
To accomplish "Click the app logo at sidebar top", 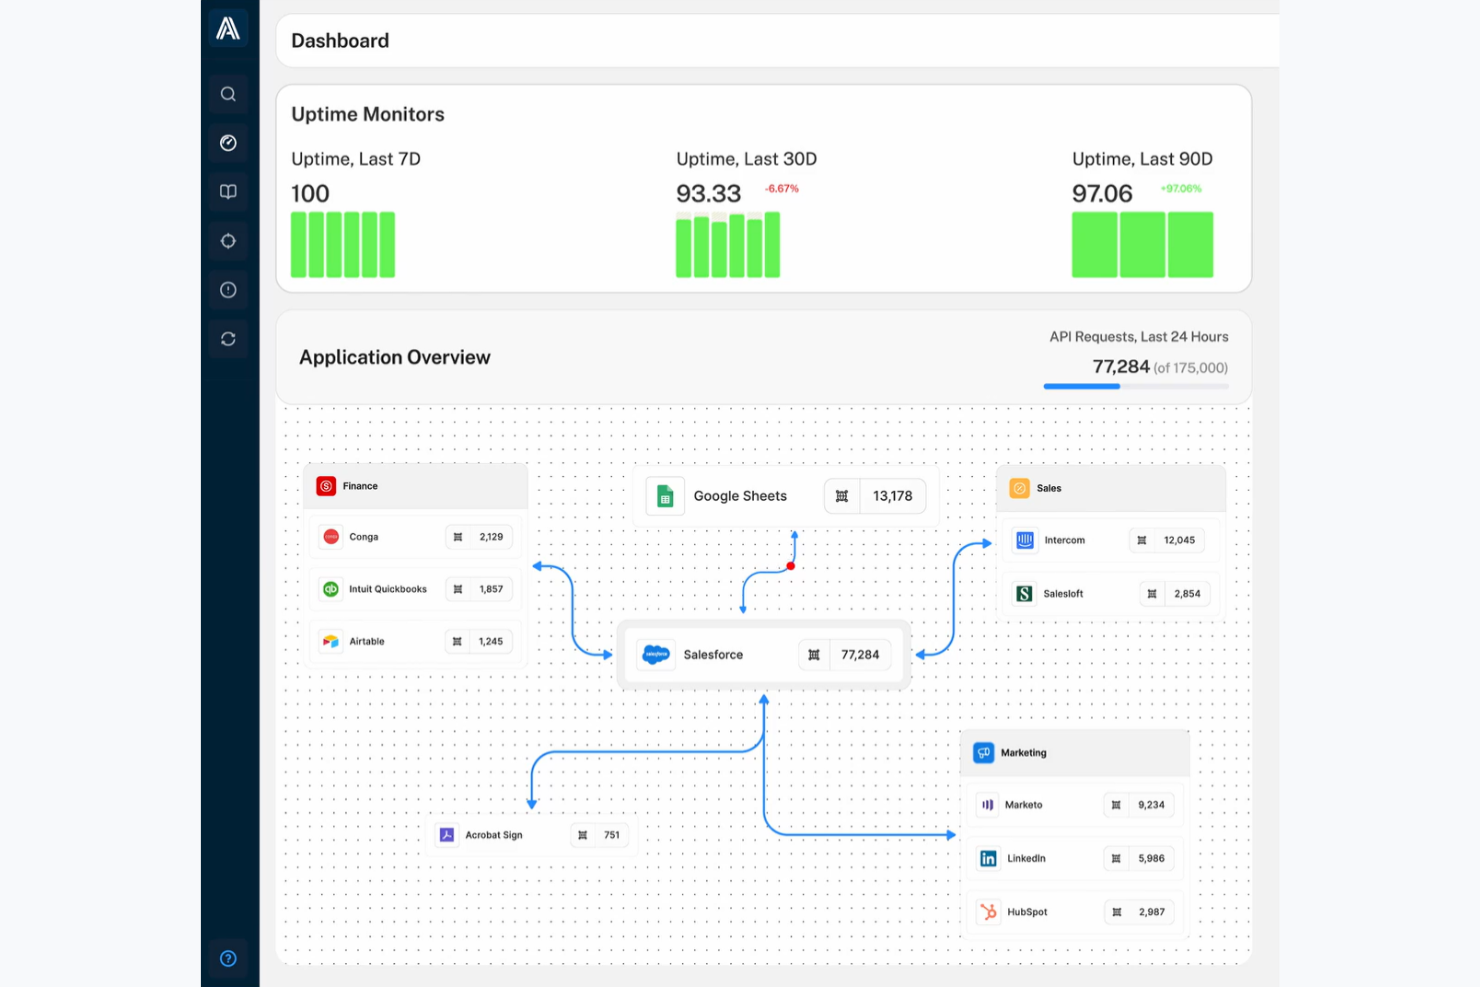I will pyautogui.click(x=228, y=29).
